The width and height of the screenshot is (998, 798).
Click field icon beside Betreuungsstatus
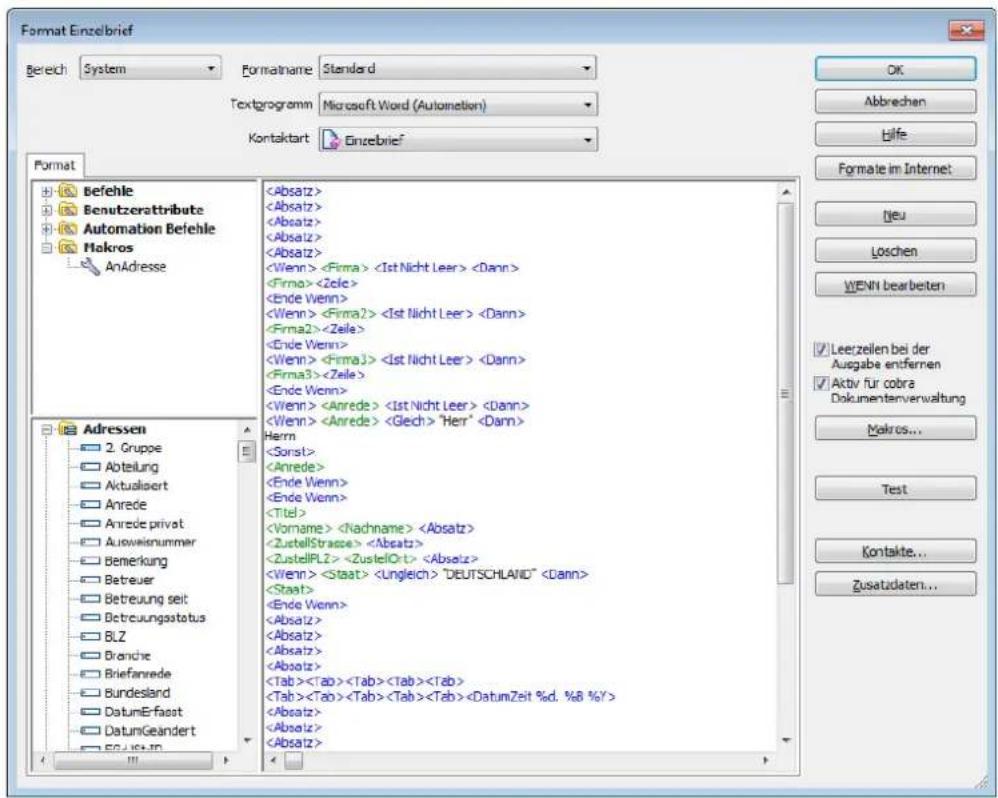[90, 617]
